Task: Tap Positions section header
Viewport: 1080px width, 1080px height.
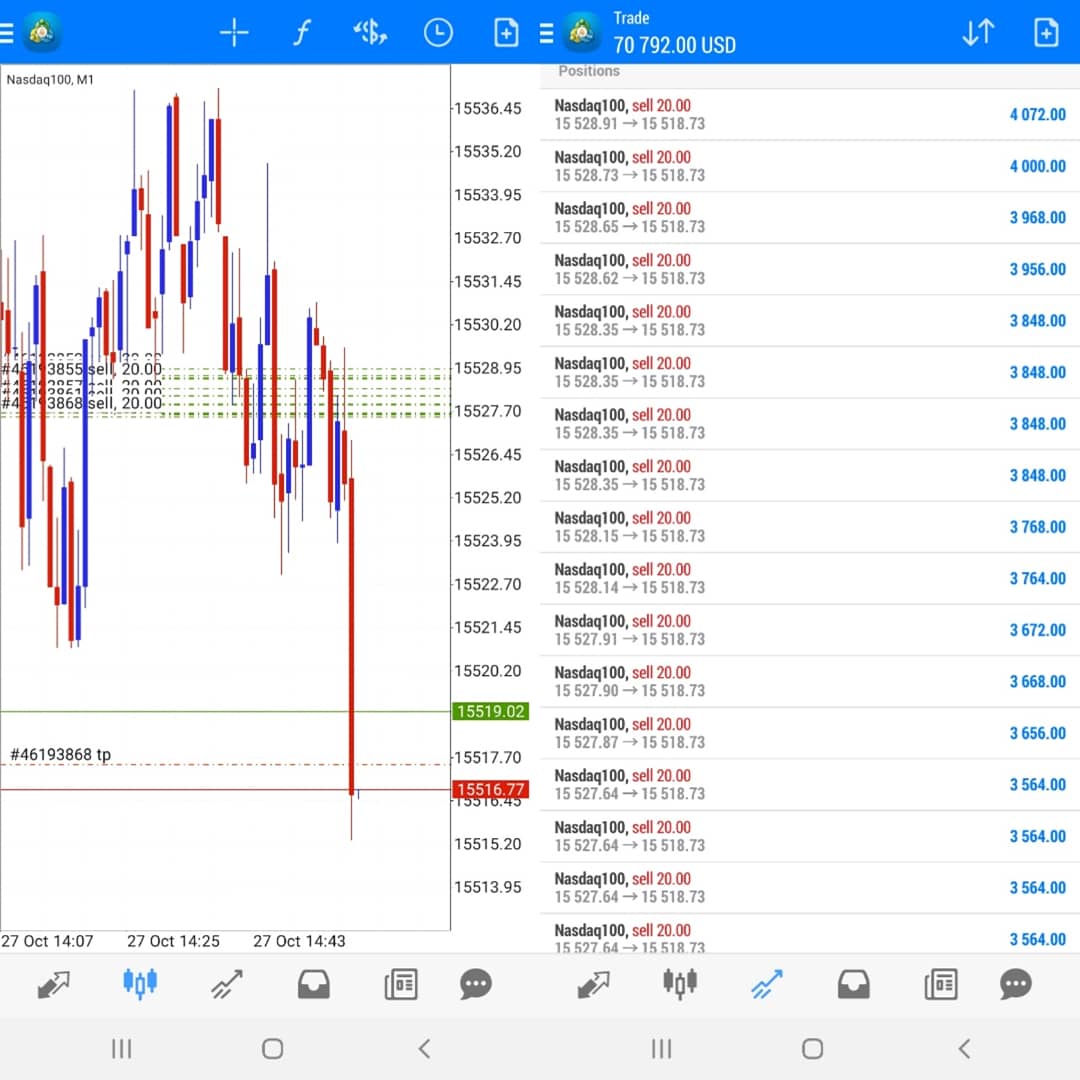Action: point(589,71)
